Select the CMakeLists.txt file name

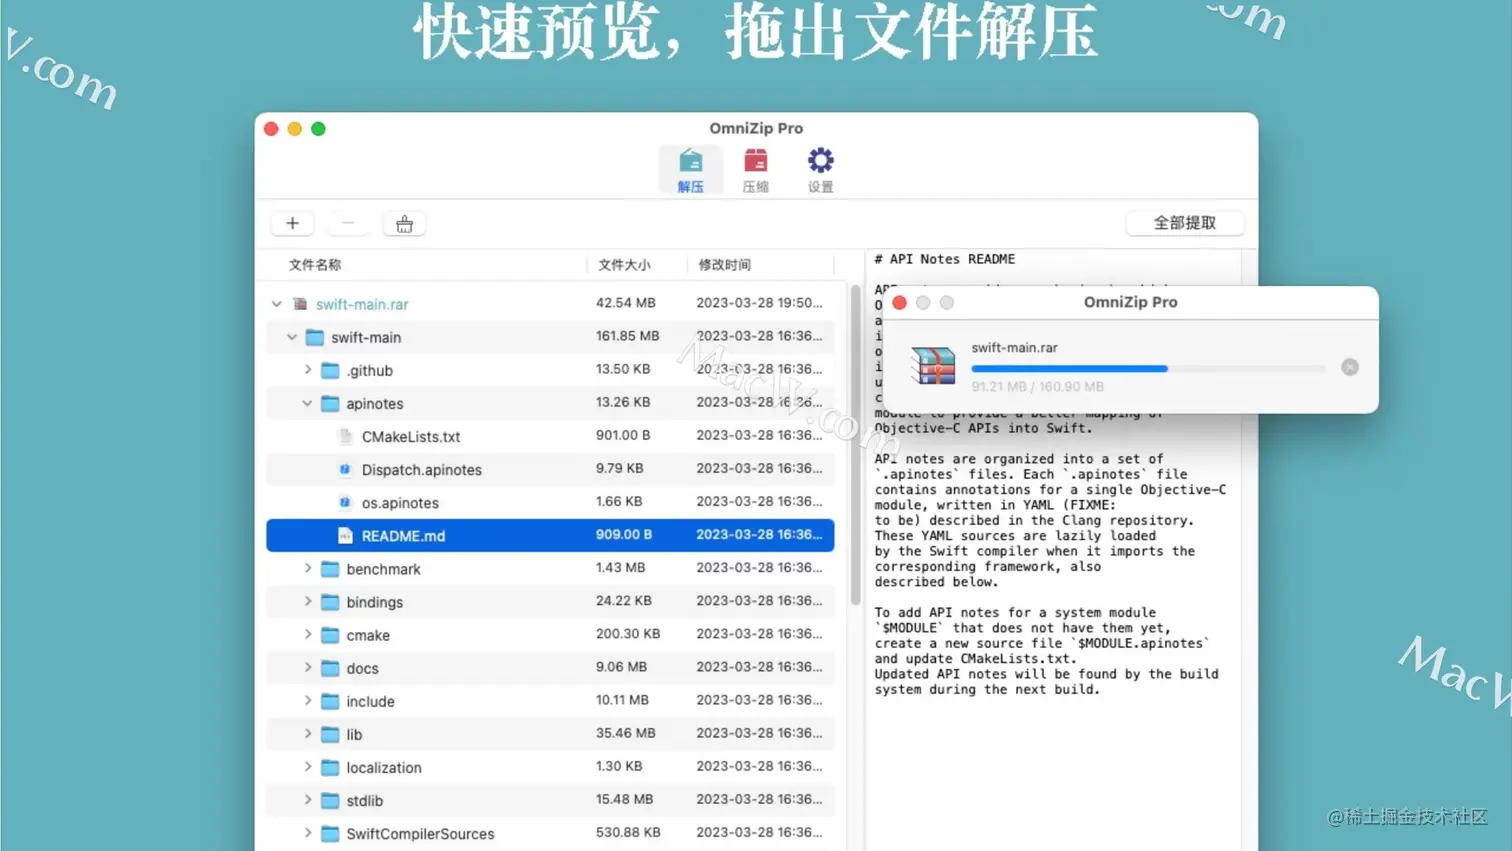point(411,436)
